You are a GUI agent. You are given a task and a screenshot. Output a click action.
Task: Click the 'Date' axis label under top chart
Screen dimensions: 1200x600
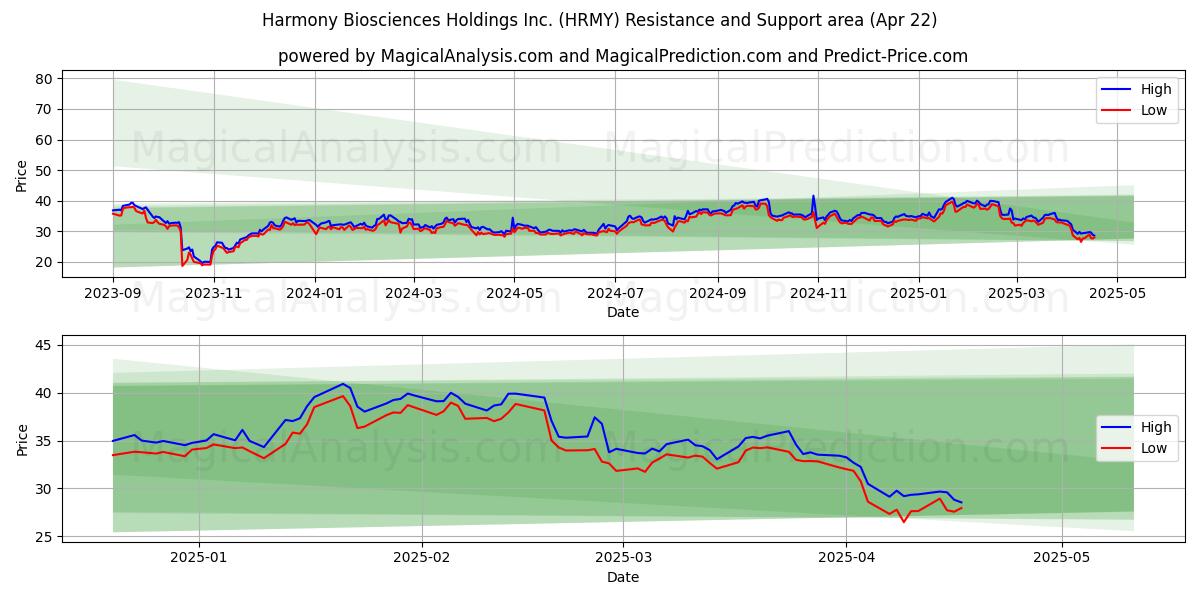(622, 313)
